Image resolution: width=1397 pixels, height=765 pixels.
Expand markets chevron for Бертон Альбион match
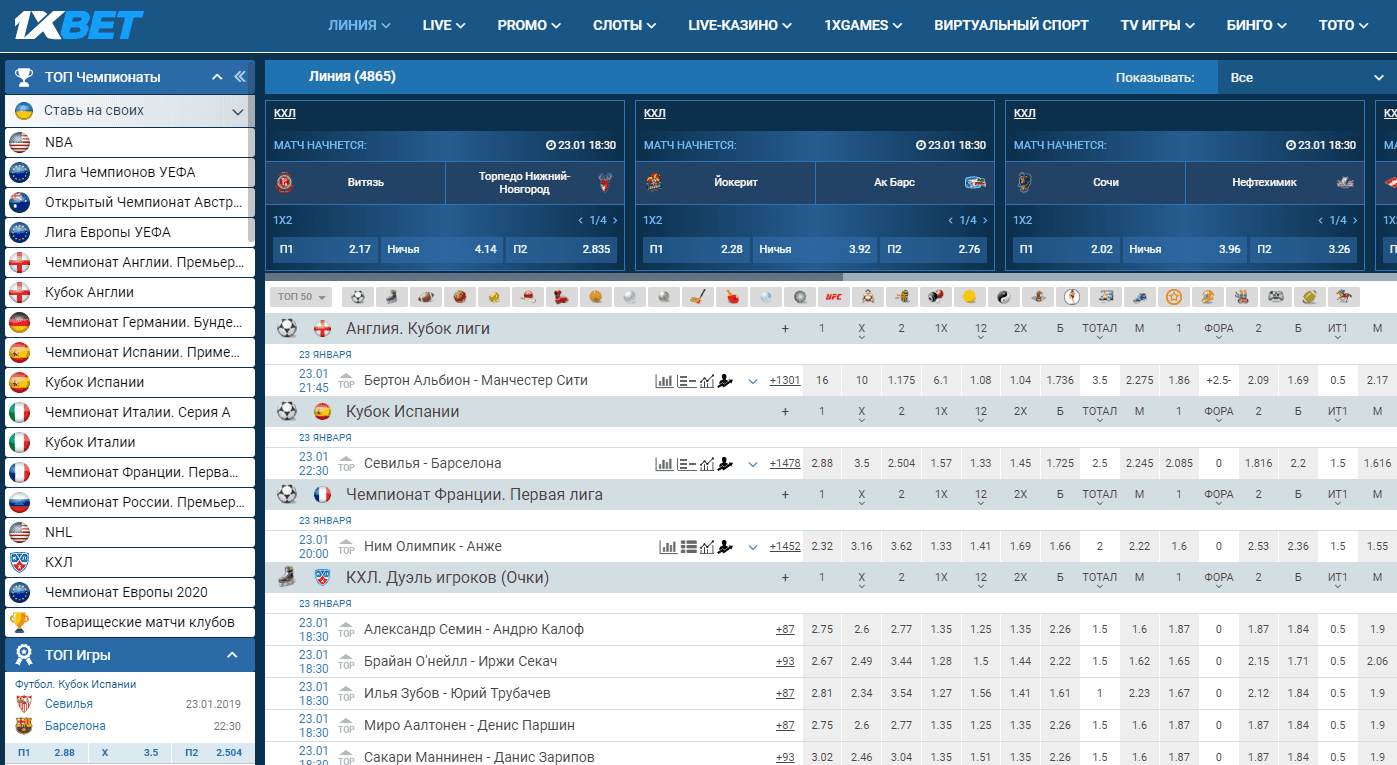point(753,381)
